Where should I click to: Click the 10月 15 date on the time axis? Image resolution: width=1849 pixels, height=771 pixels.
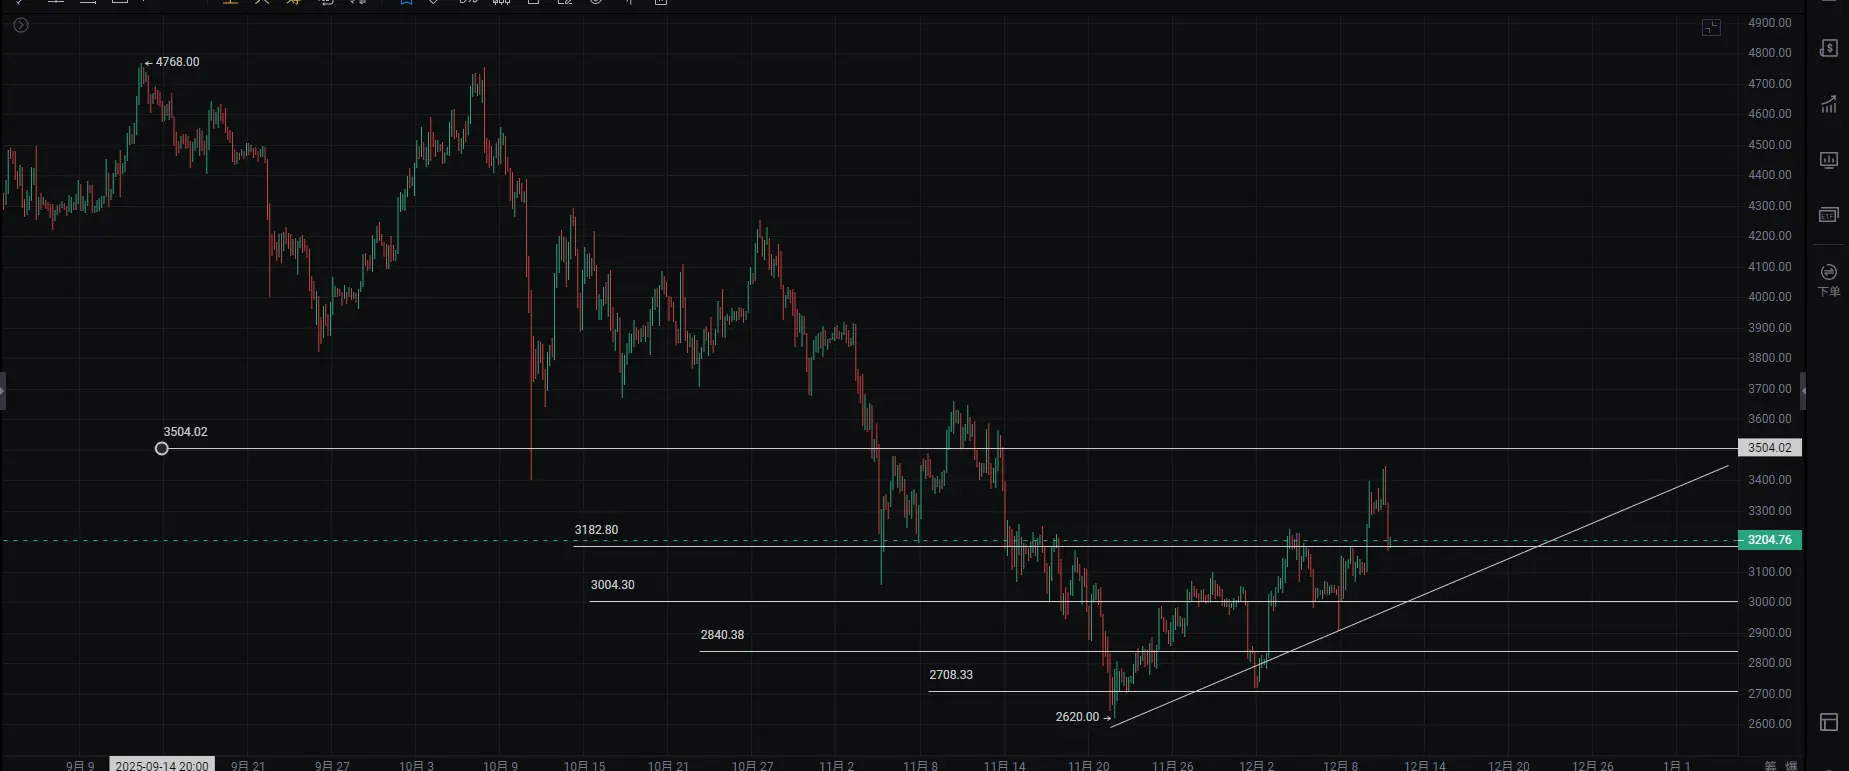tap(585, 766)
